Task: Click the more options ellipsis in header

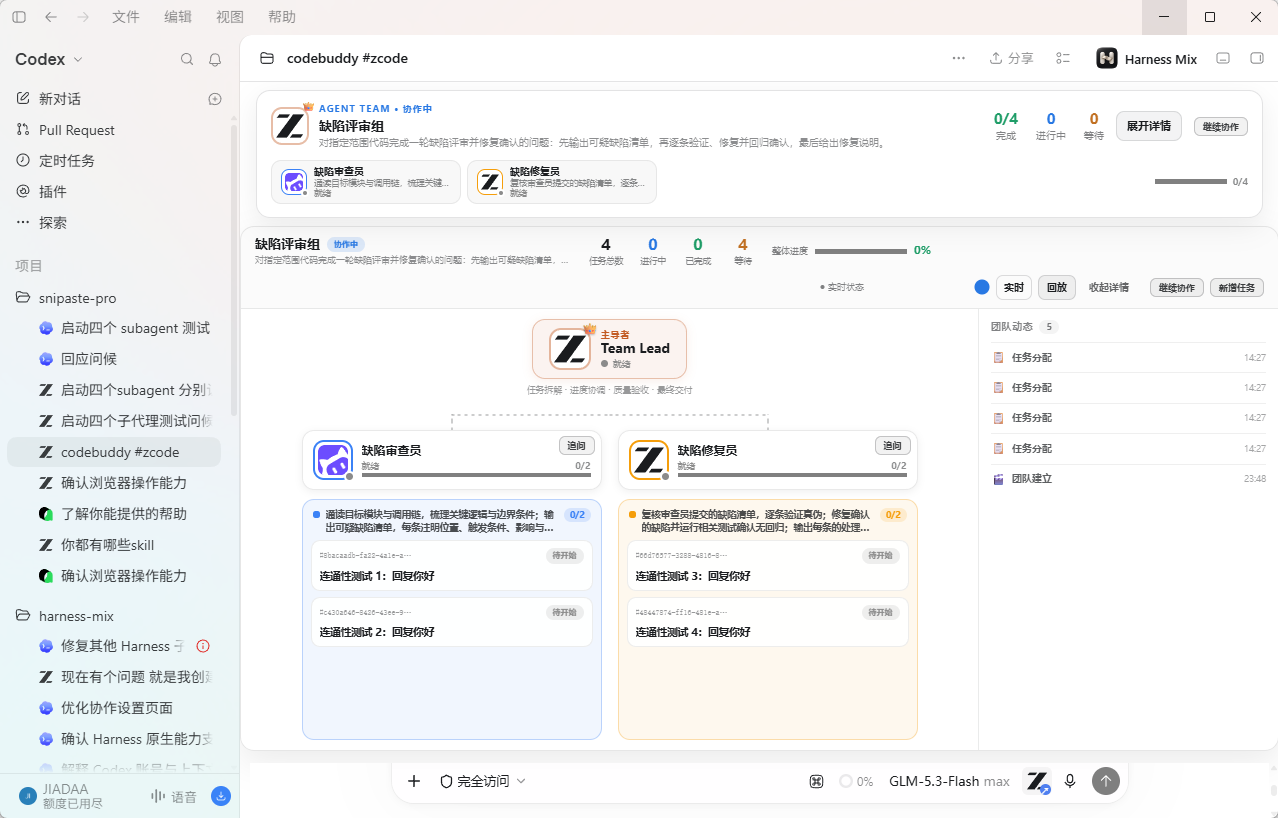Action: 959,59
